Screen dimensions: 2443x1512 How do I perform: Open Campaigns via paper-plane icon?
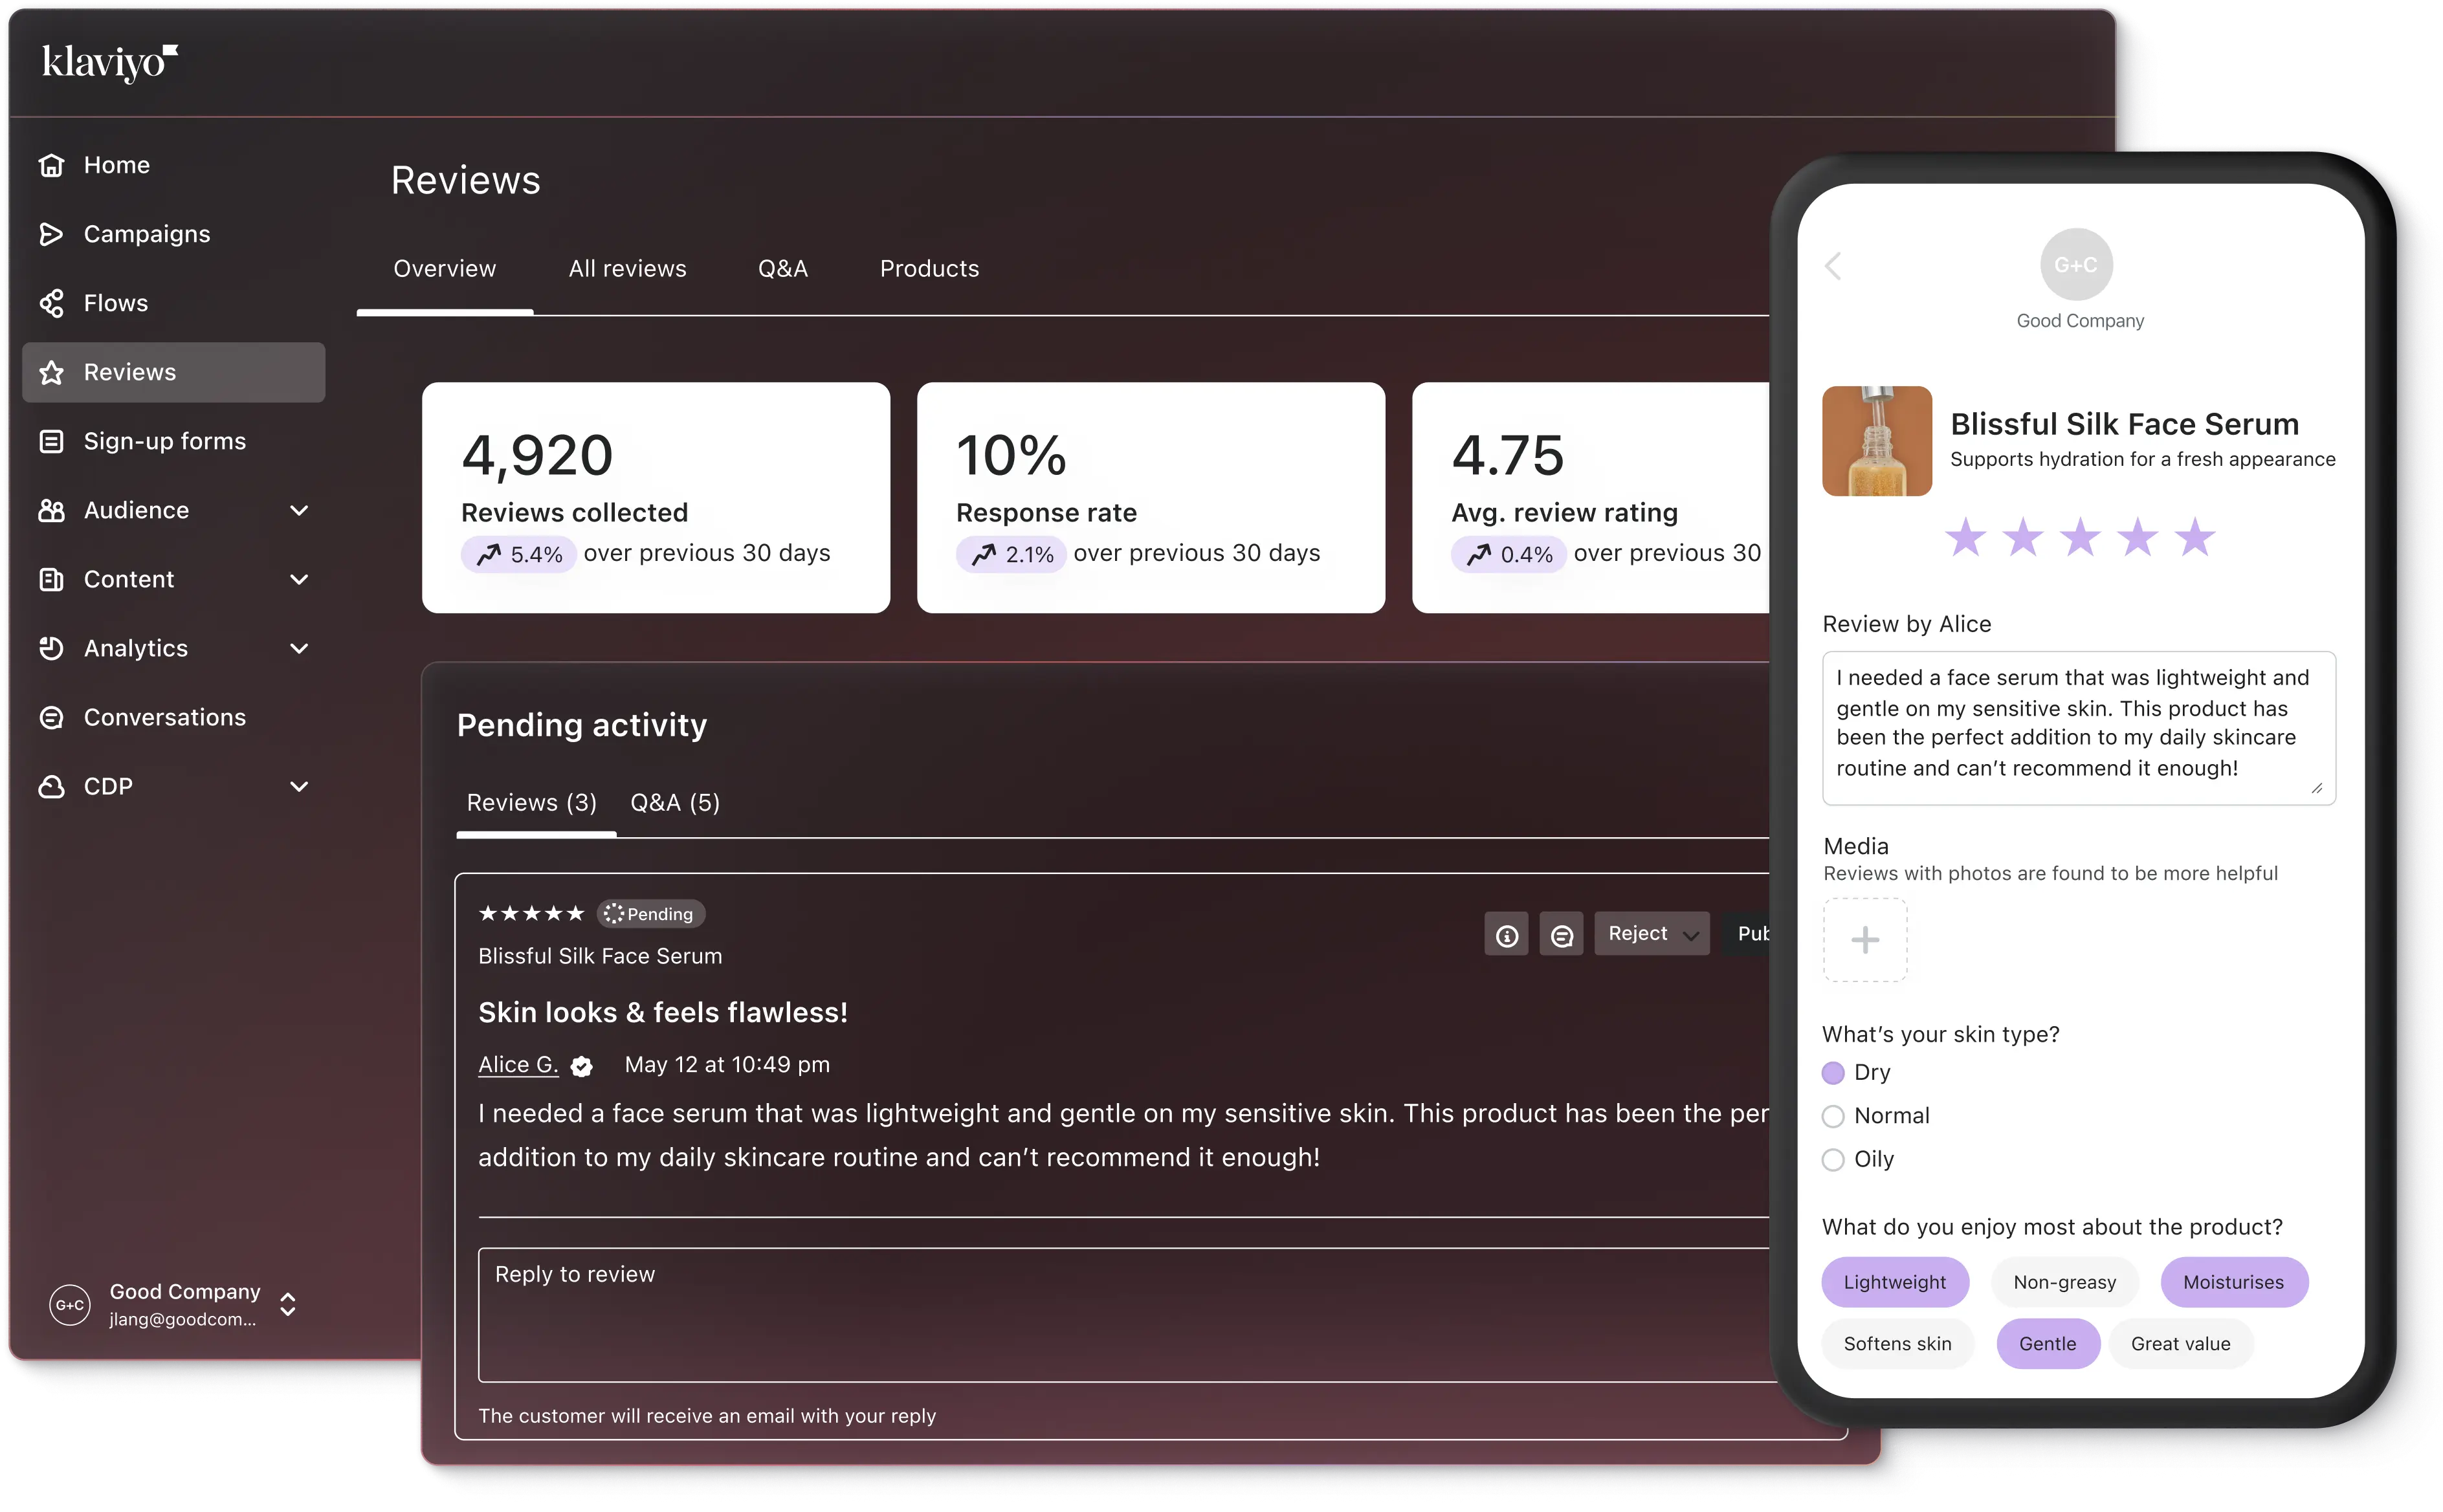(x=51, y=234)
